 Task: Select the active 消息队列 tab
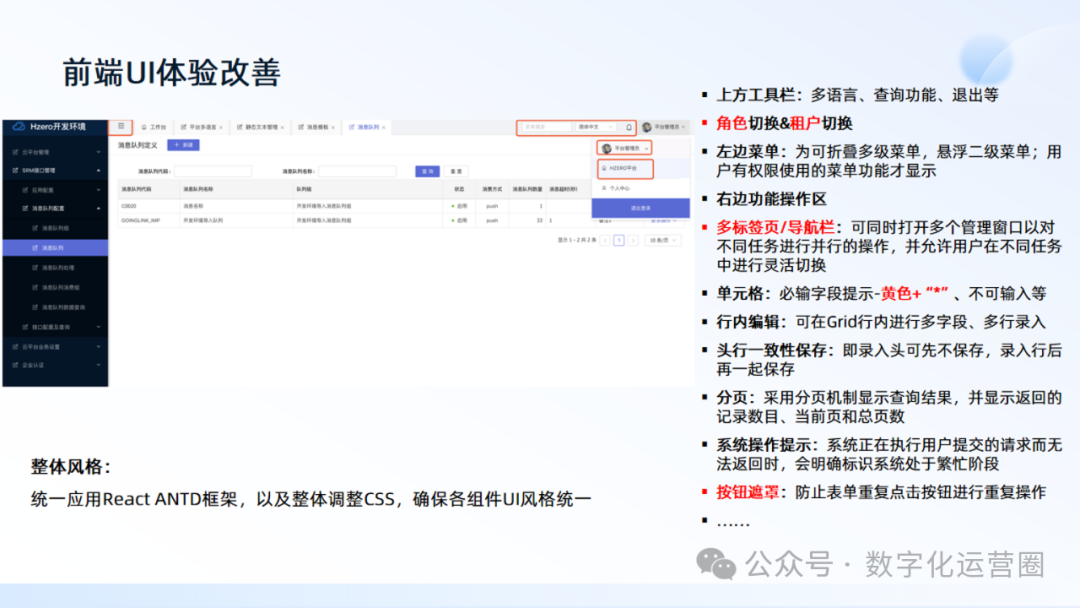367,127
